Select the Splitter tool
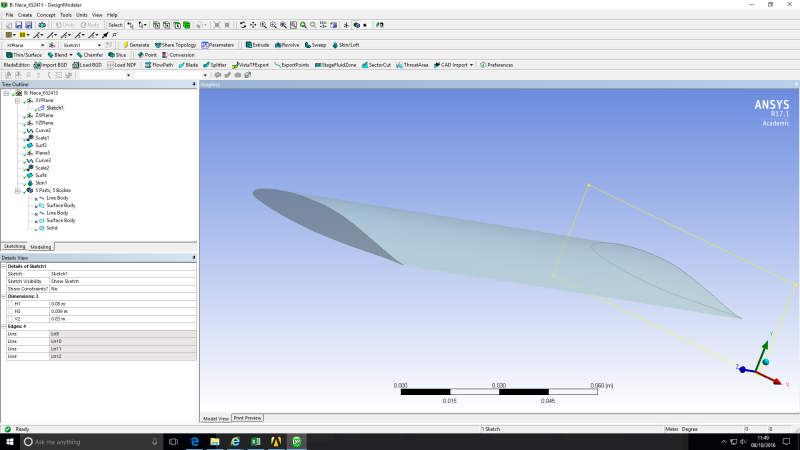Image resolution: width=800 pixels, height=450 pixels. click(x=215, y=65)
